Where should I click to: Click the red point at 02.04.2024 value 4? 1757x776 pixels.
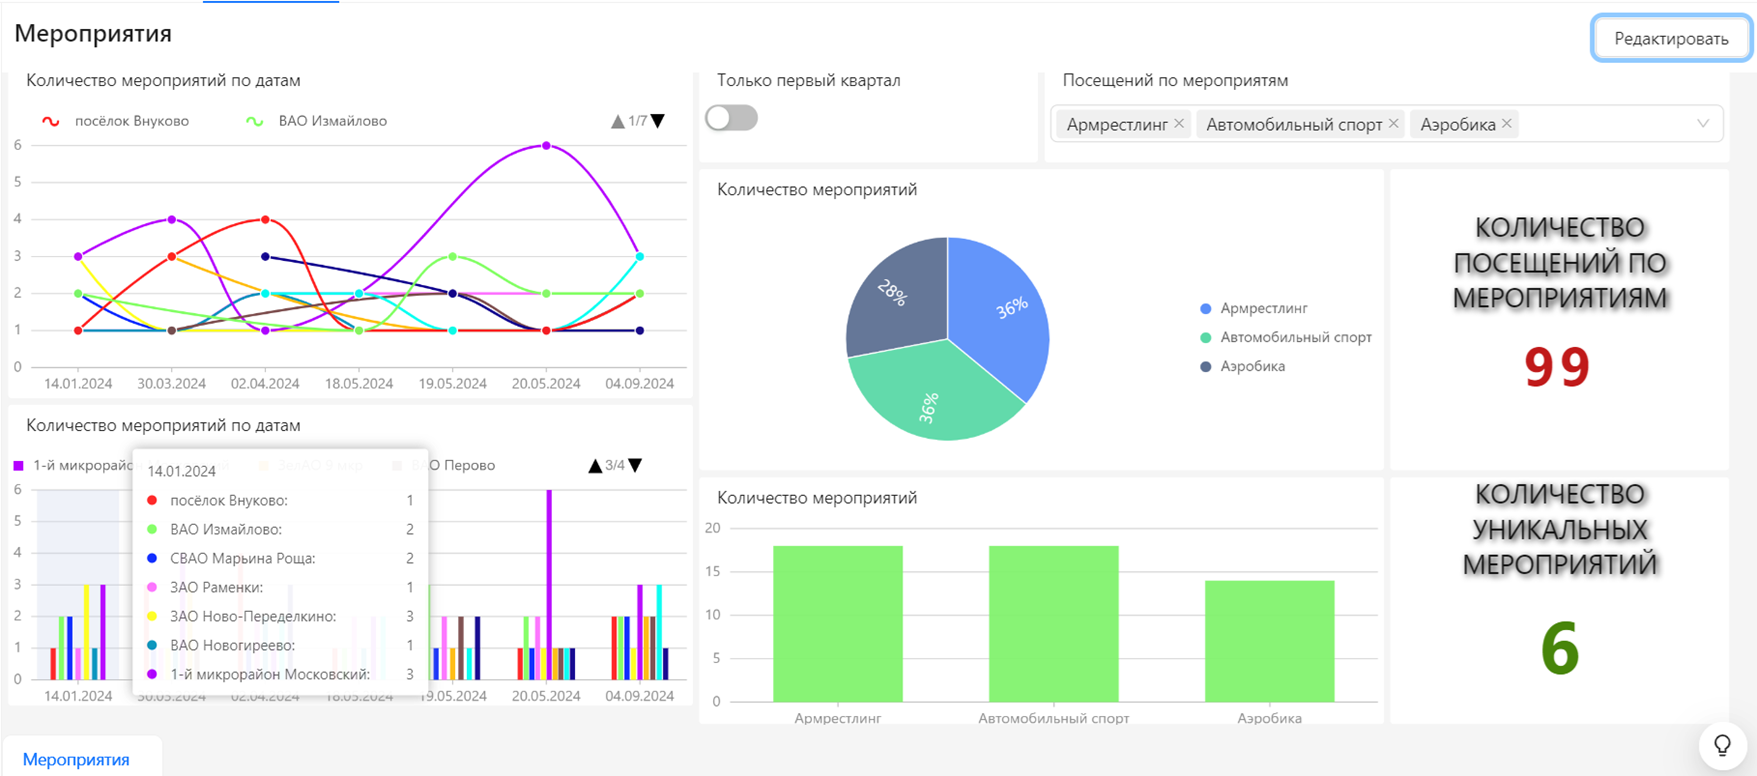pos(265,219)
